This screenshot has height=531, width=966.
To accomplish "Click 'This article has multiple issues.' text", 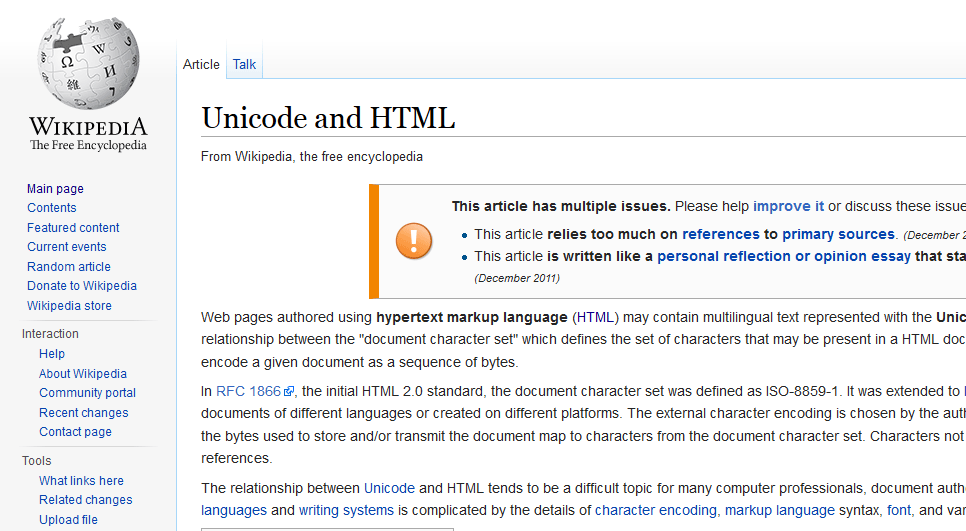I will (561, 206).
